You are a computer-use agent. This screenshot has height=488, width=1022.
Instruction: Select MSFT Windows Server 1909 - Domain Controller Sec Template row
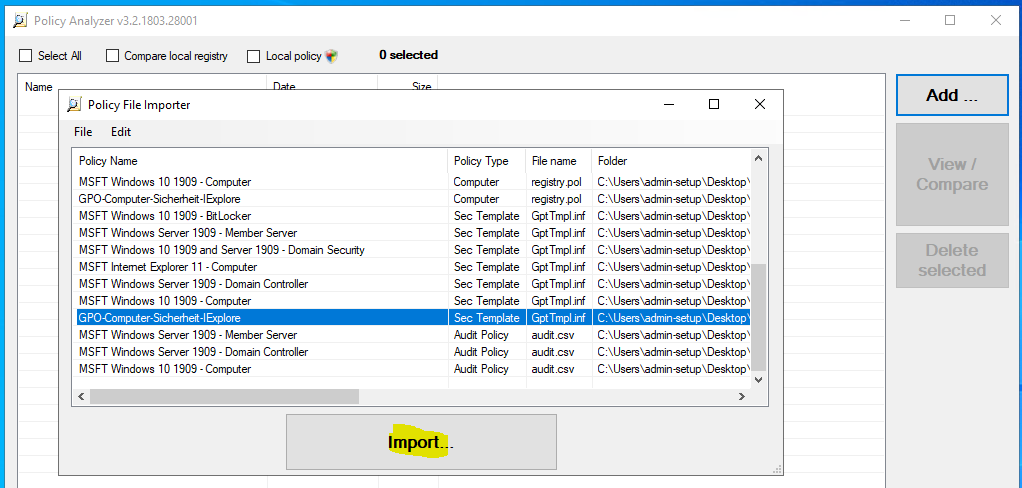[x=412, y=284]
